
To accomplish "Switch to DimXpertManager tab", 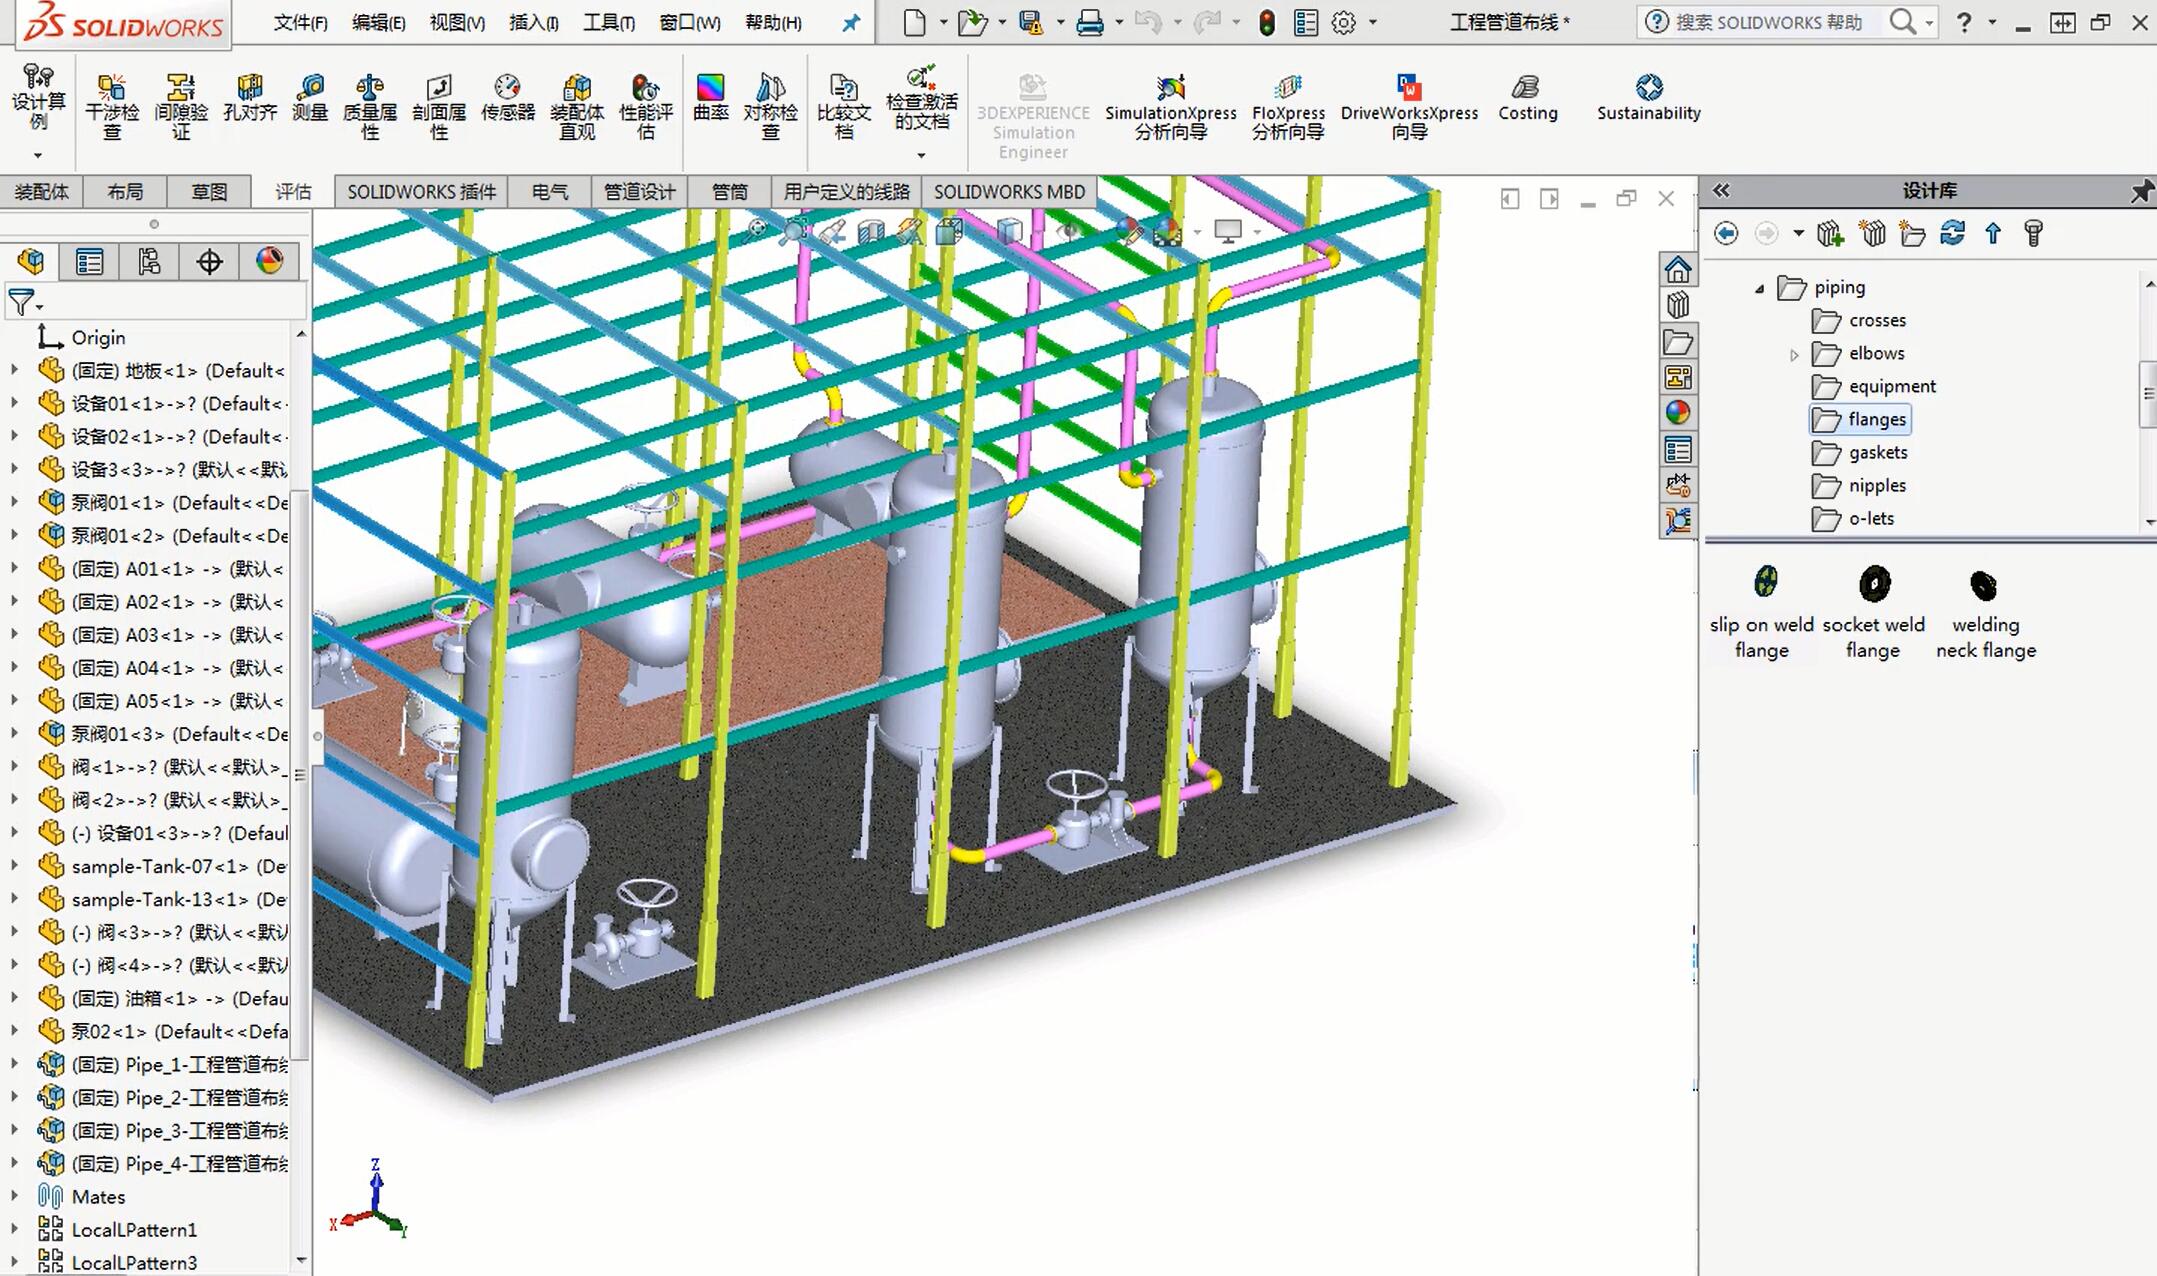I will pyautogui.click(x=209, y=262).
